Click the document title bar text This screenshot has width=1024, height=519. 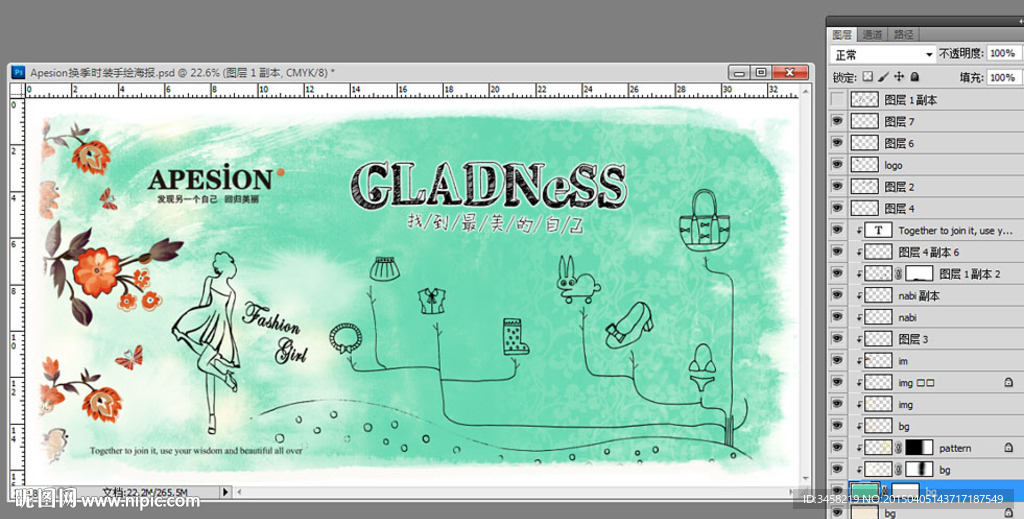pos(182,72)
